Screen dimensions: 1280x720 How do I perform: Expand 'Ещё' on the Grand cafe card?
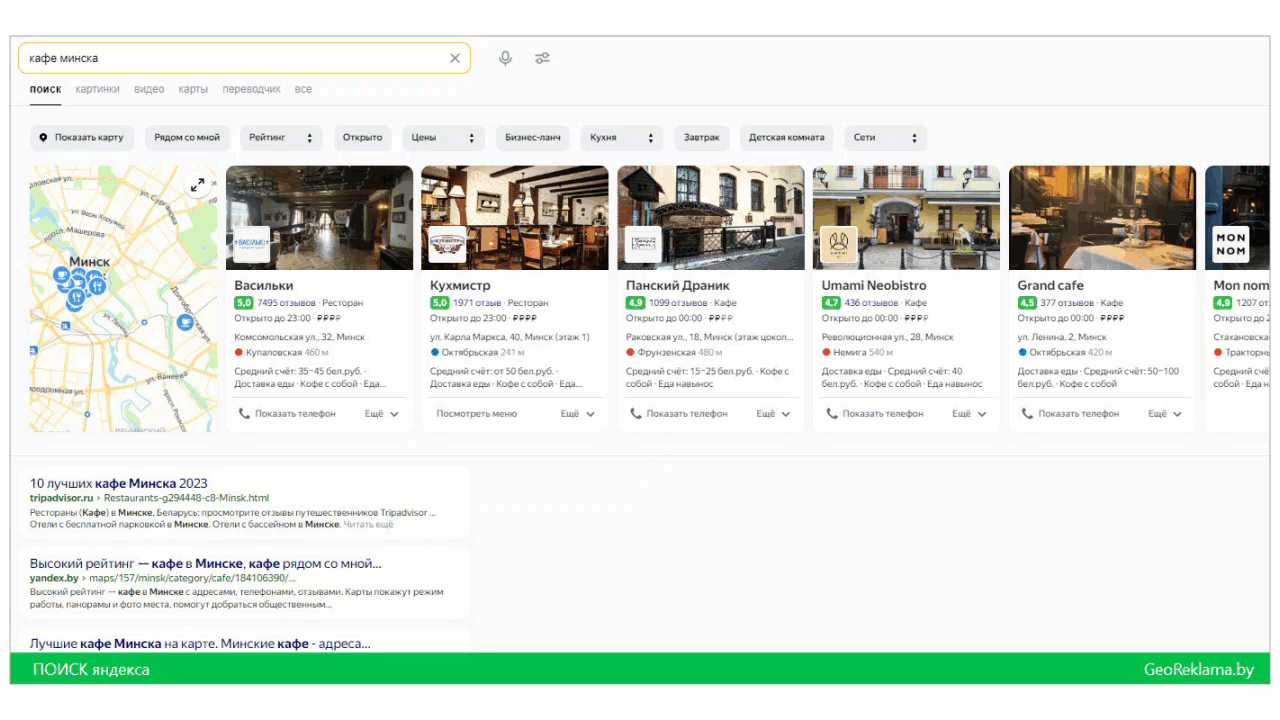point(1166,414)
